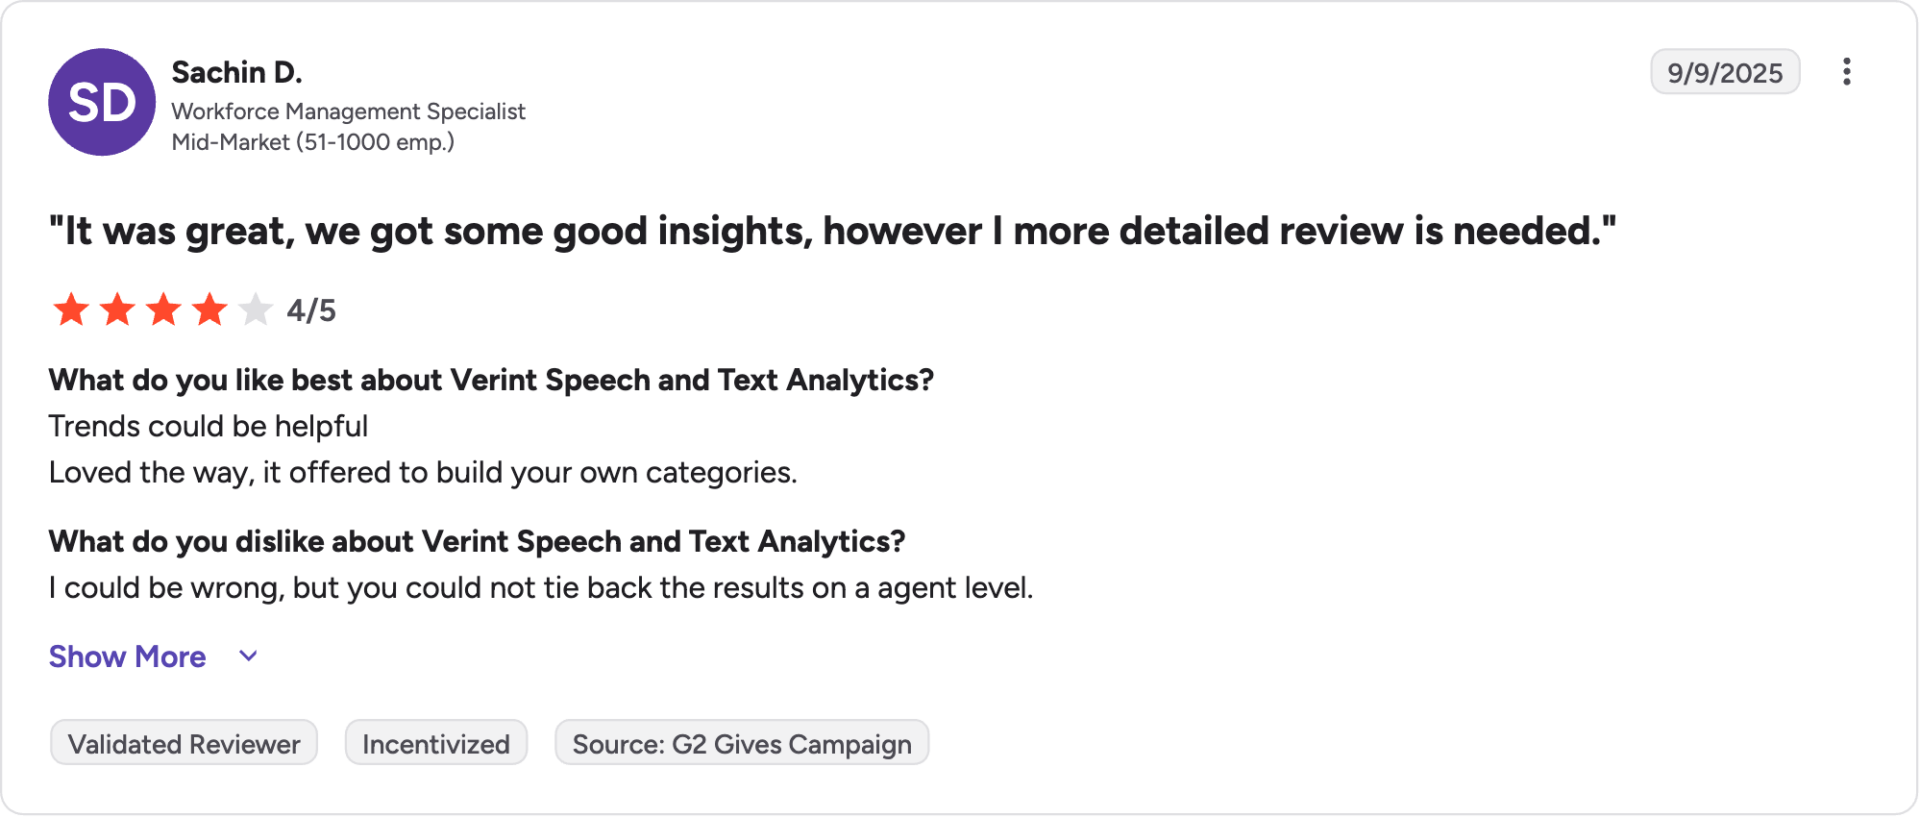This screenshot has width=1920, height=817.
Task: Click the Incentivized badge
Action: (x=436, y=743)
